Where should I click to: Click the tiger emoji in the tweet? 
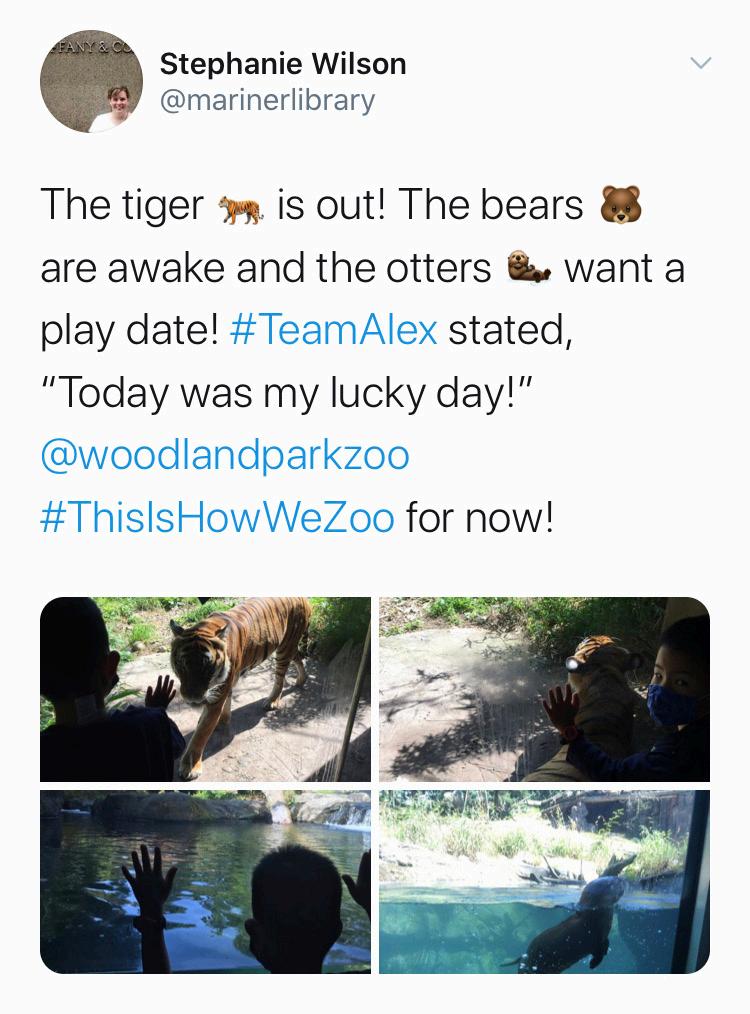[240, 209]
